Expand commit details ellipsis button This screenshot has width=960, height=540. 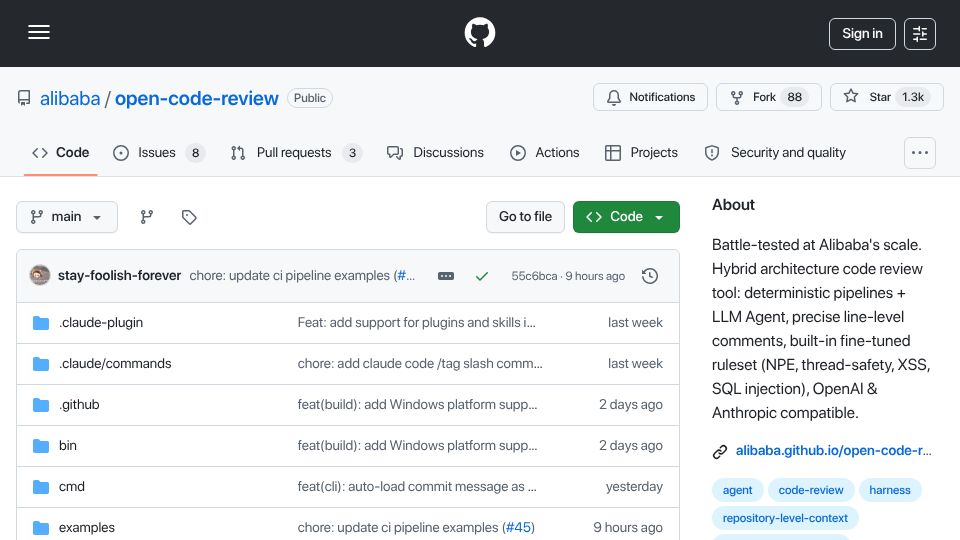[x=446, y=276]
